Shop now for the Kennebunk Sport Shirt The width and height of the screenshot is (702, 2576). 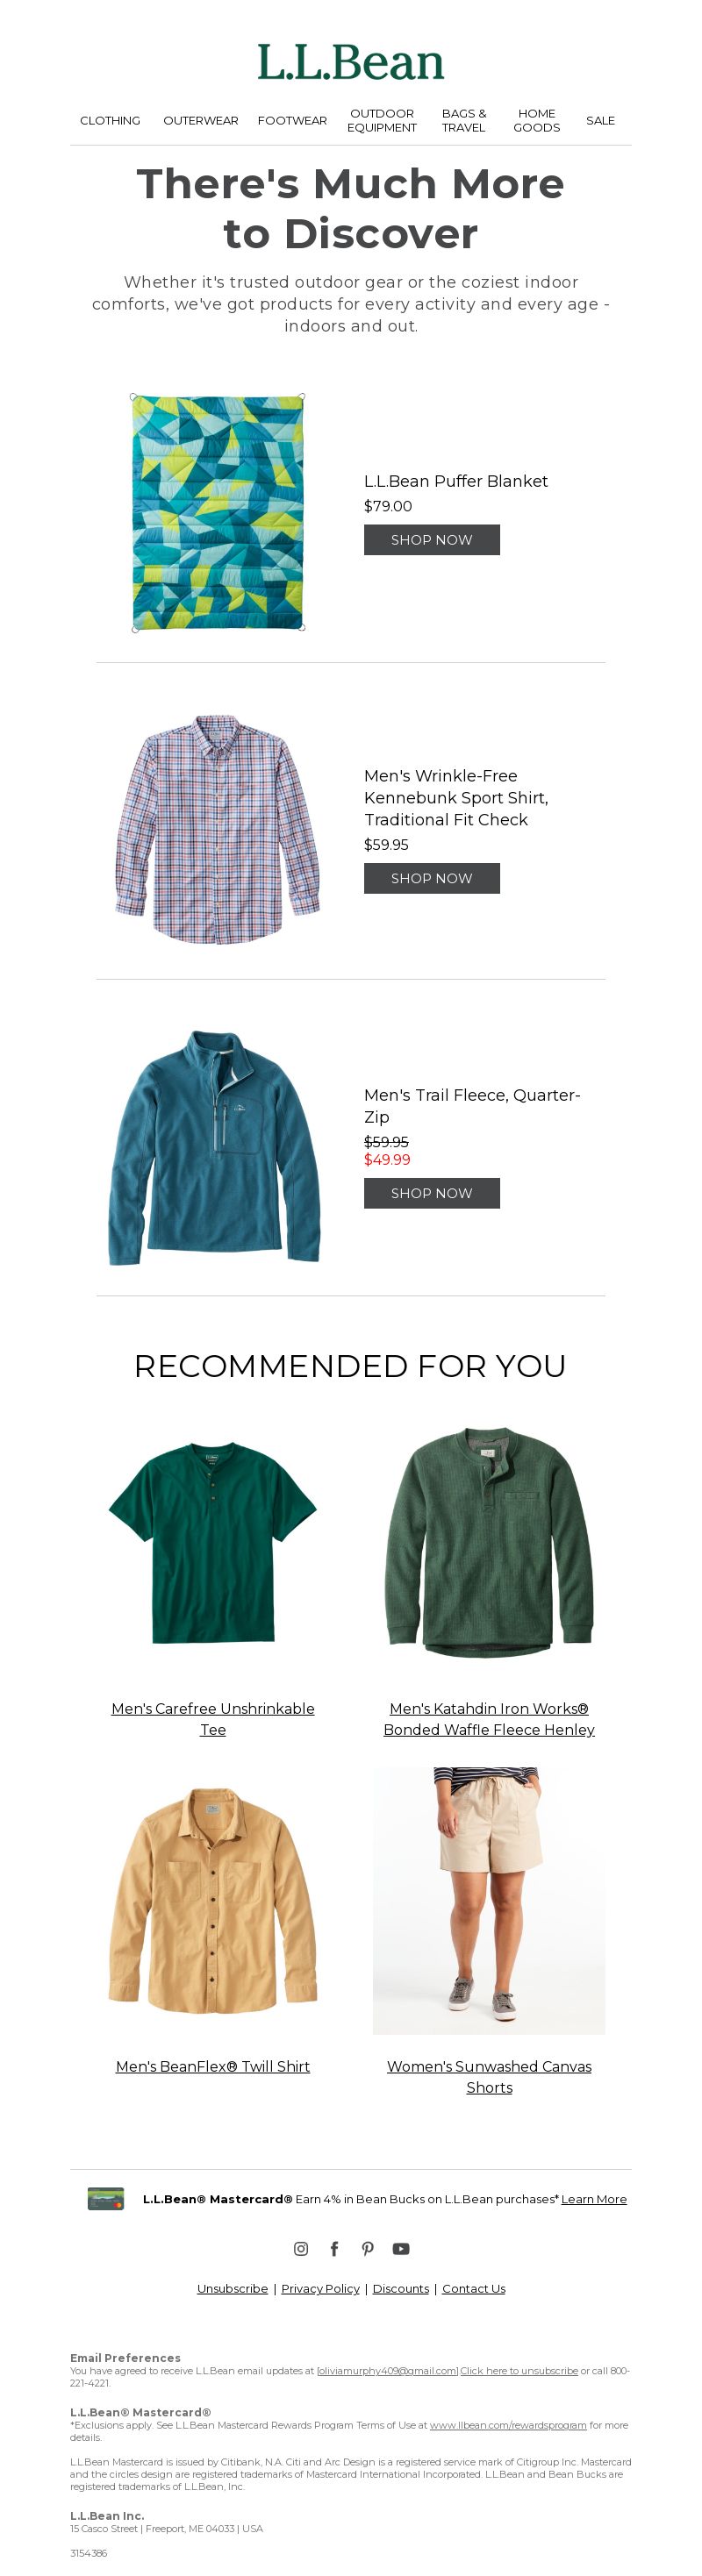coord(432,878)
